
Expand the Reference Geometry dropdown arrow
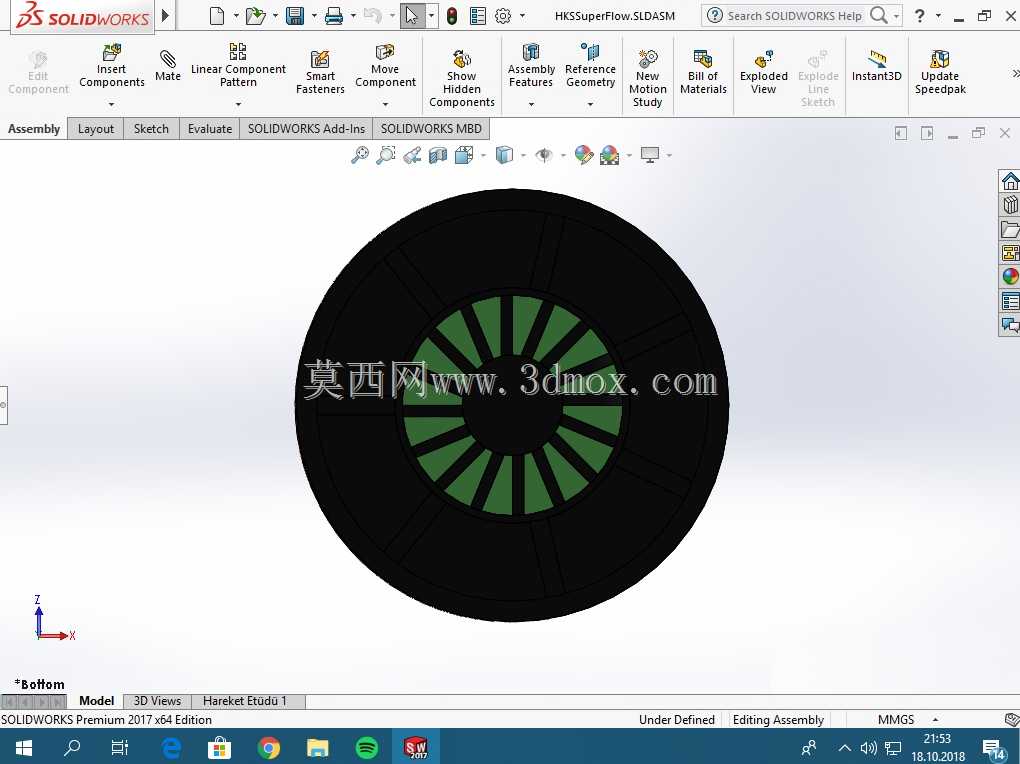590,104
